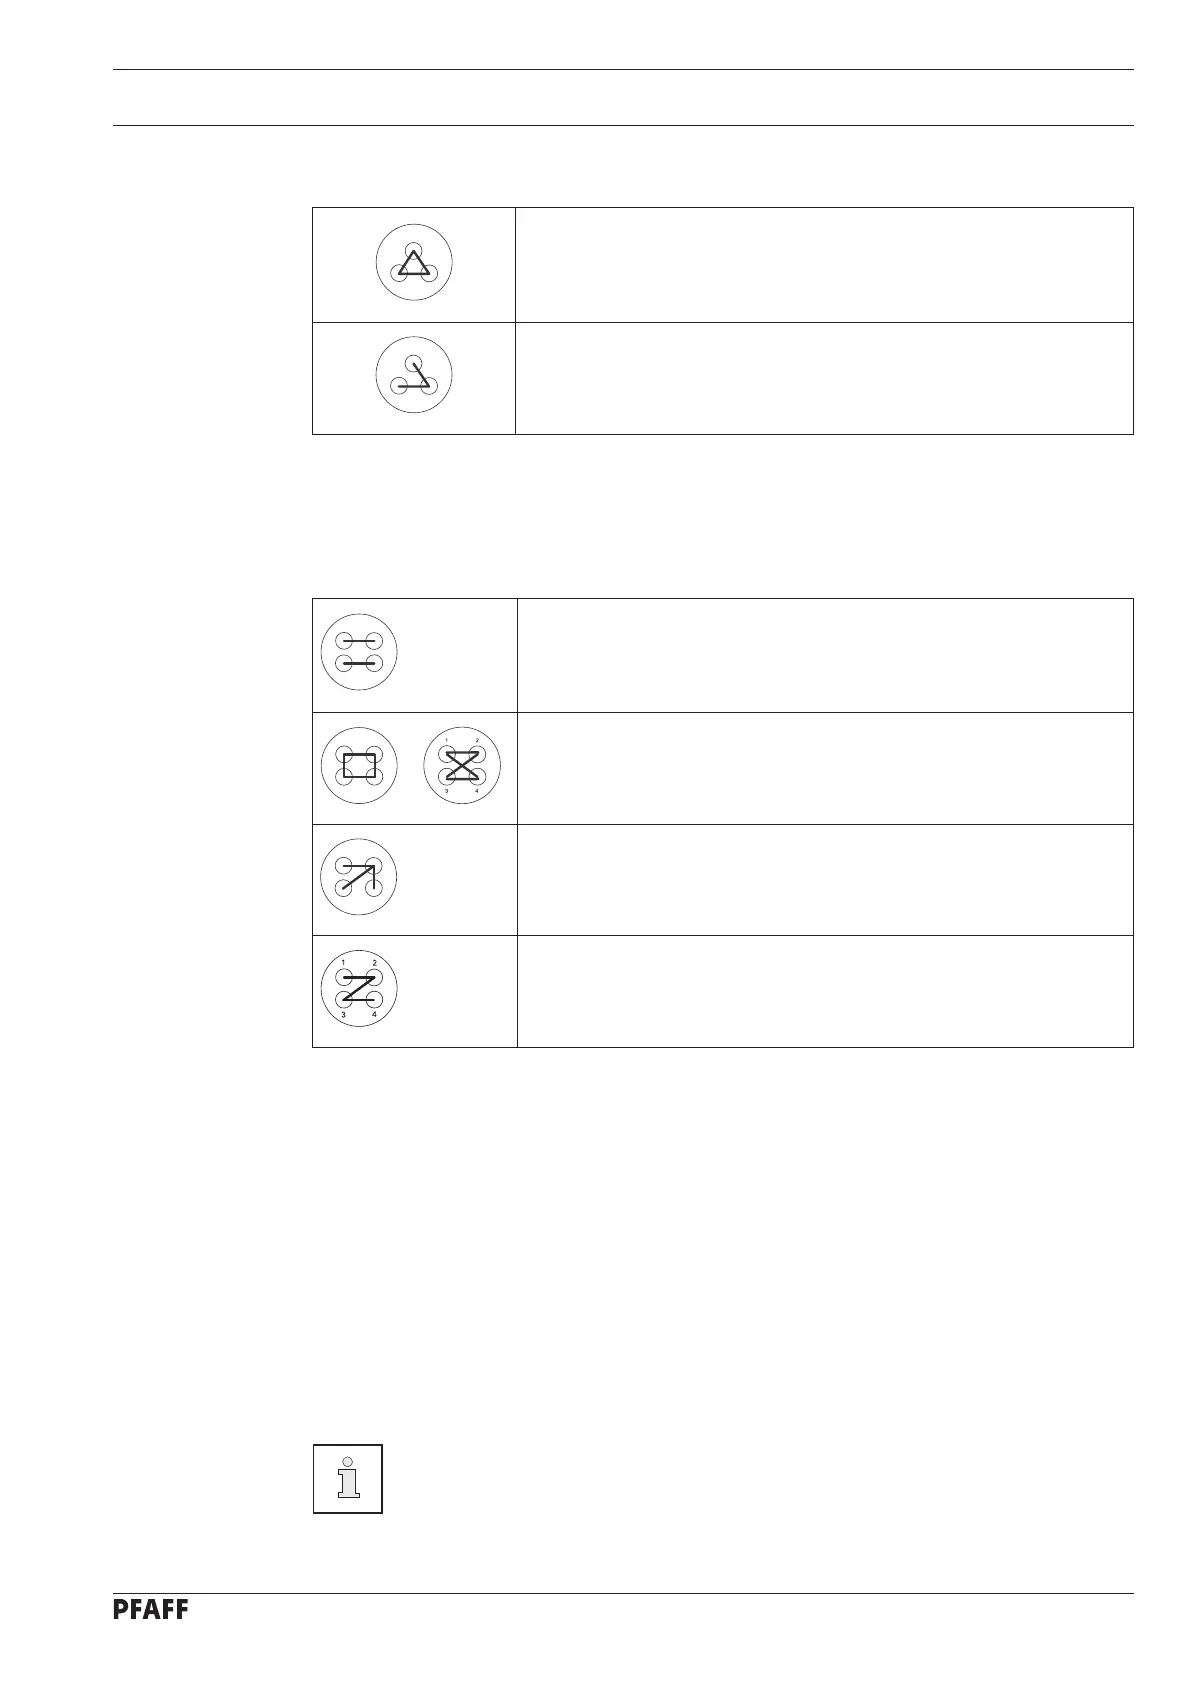1191x1684 pixels.
Task: Click number 4 label on the Z-stitch button
Action: coord(375,1015)
